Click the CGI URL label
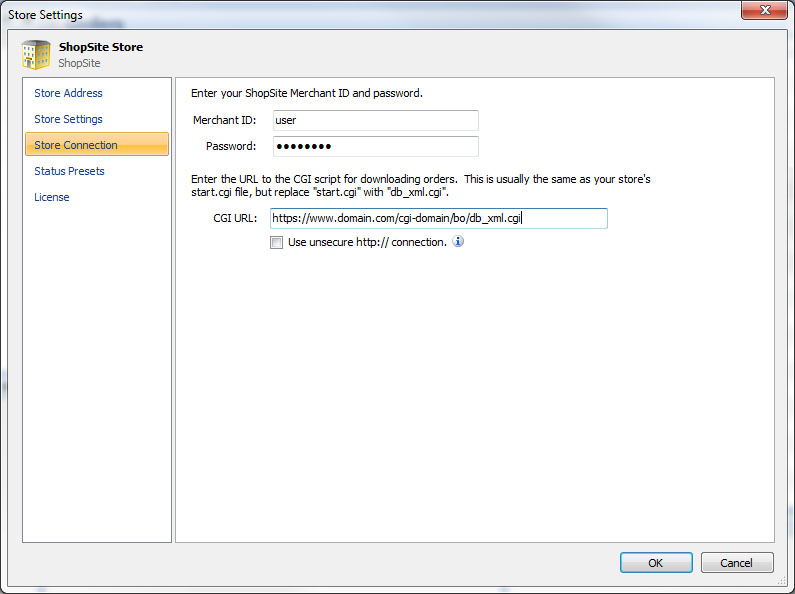Screen dimensions: 795x594 (235, 218)
